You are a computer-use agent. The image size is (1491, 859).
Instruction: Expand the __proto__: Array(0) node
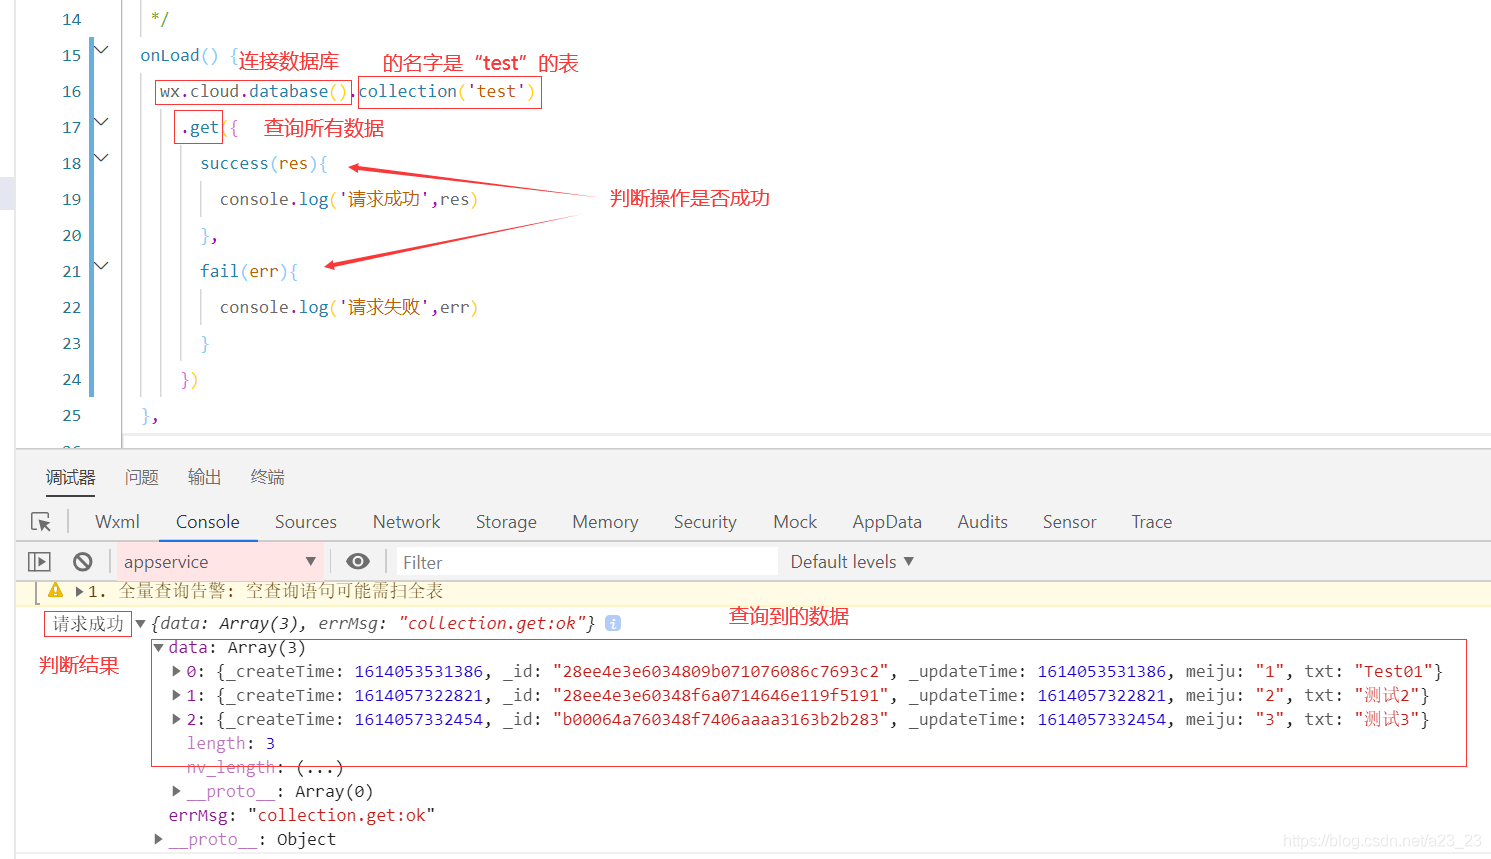(x=177, y=791)
